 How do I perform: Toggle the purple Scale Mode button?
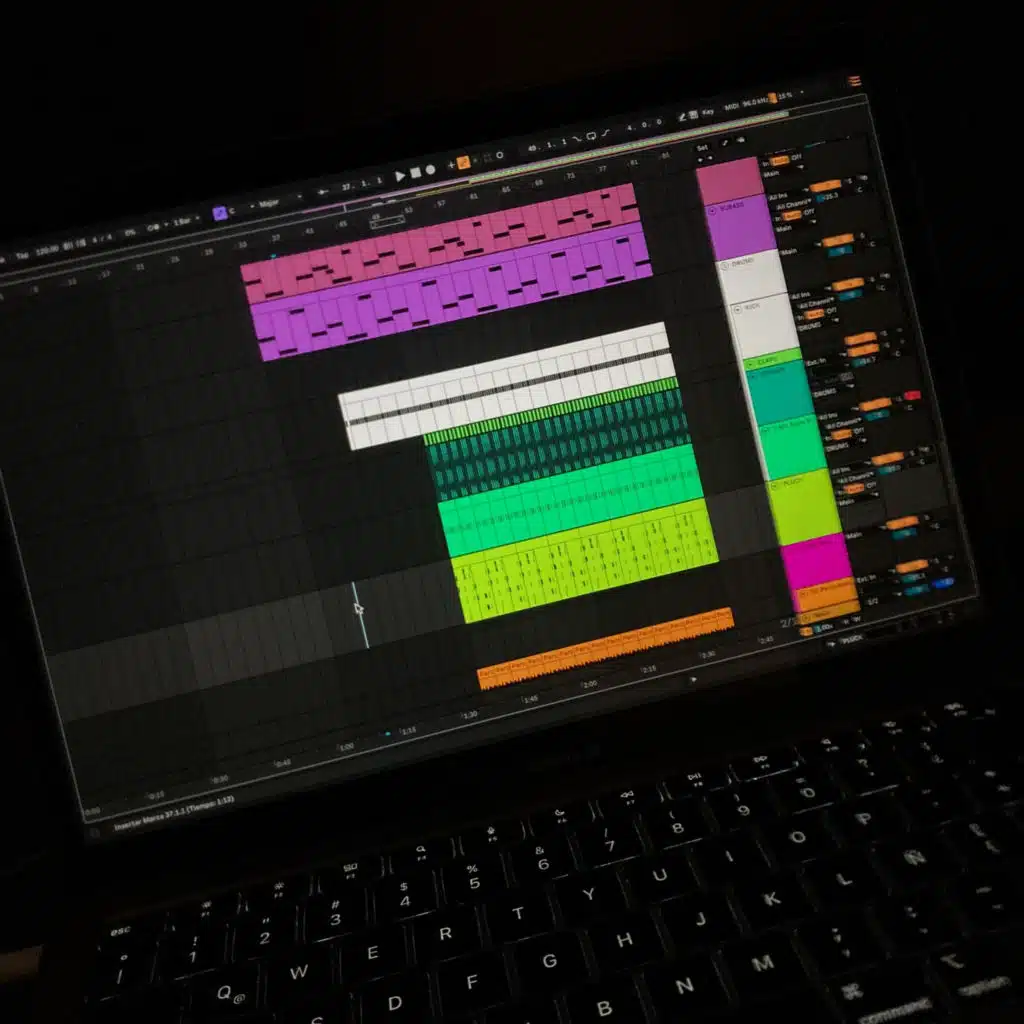pyautogui.click(x=220, y=212)
